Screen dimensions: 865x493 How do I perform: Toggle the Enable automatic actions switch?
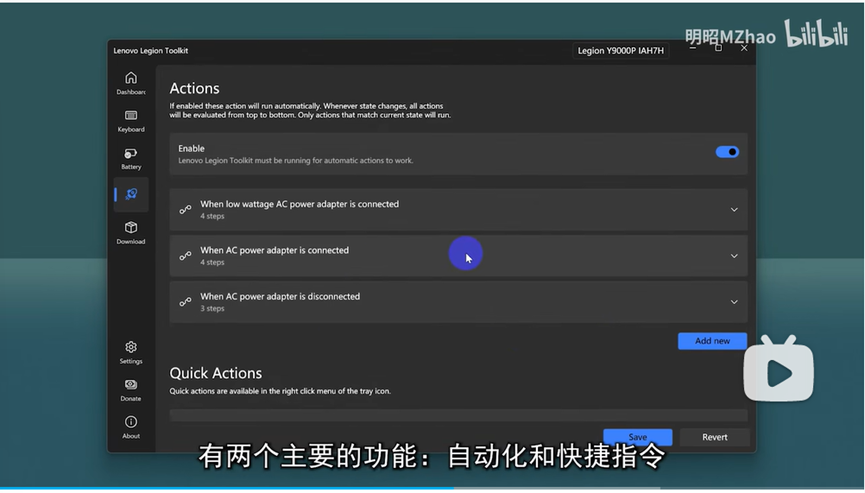click(x=727, y=152)
